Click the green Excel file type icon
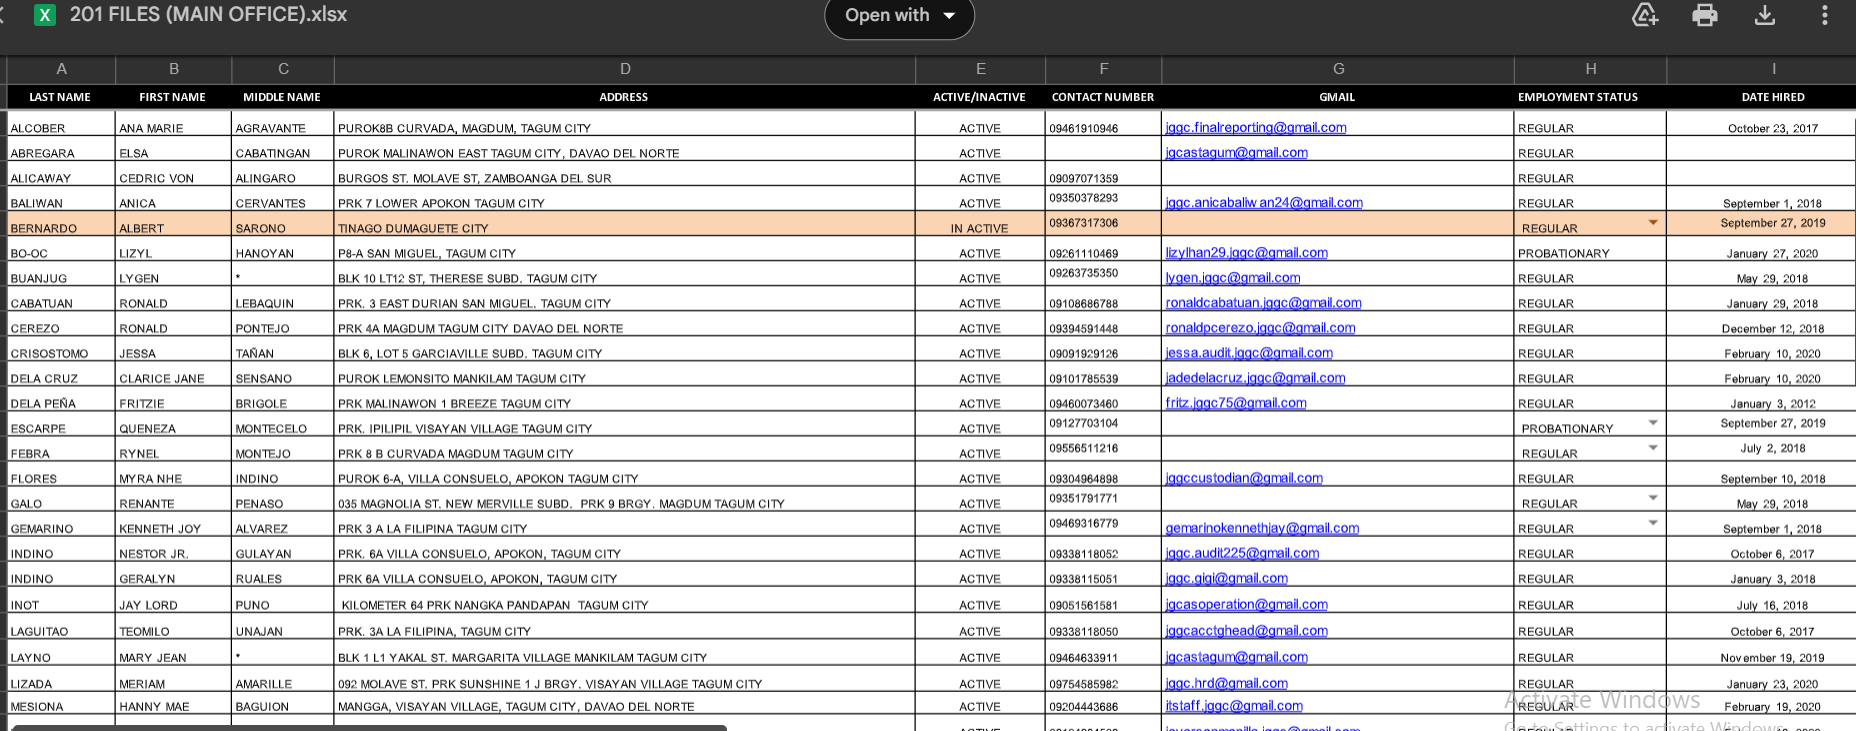The image size is (1856, 731). 44,15
